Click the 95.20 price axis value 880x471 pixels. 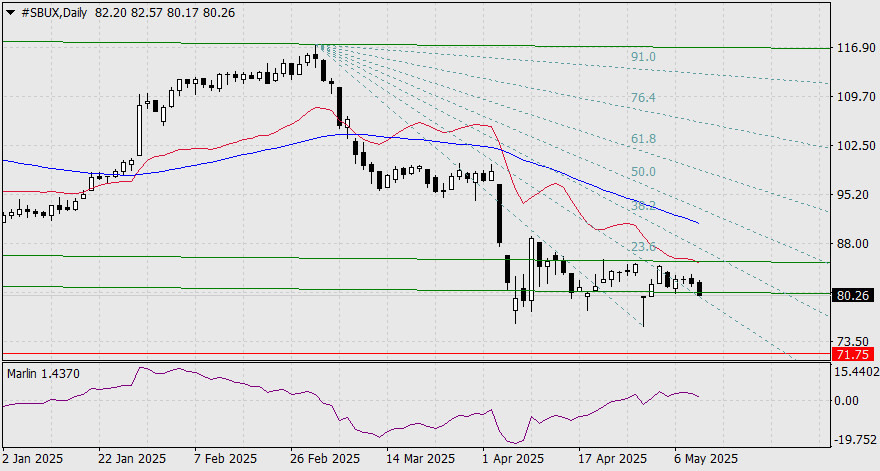pos(852,194)
